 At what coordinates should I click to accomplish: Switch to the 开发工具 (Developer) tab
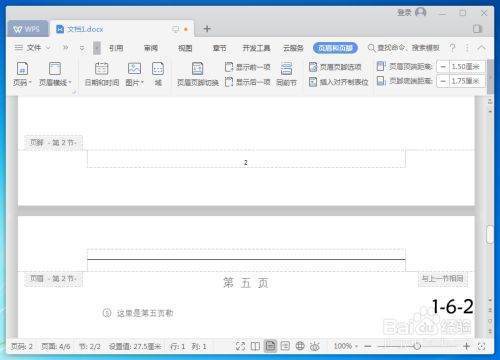(x=256, y=48)
